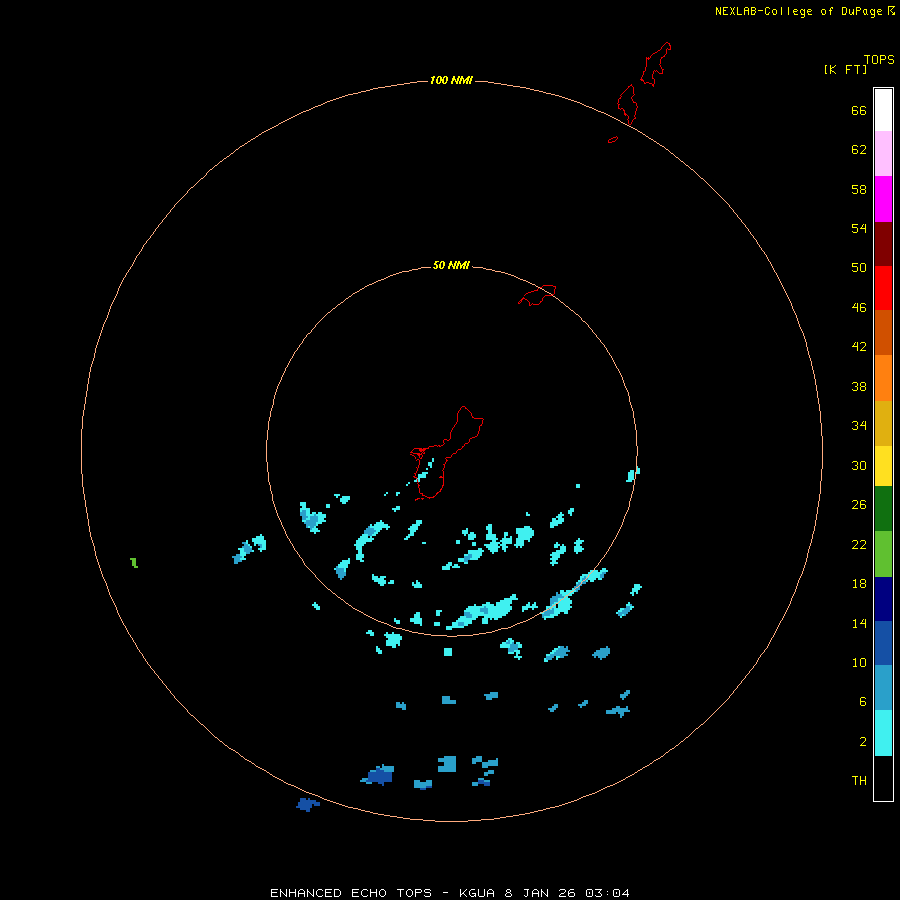900x900 pixels.
Task: Click the legend value 26
Action: 859,505
